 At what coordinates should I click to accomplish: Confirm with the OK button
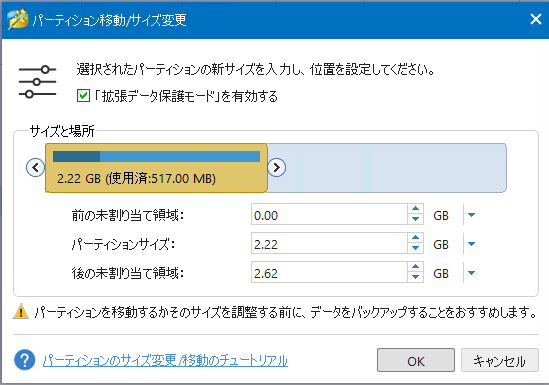(416, 360)
